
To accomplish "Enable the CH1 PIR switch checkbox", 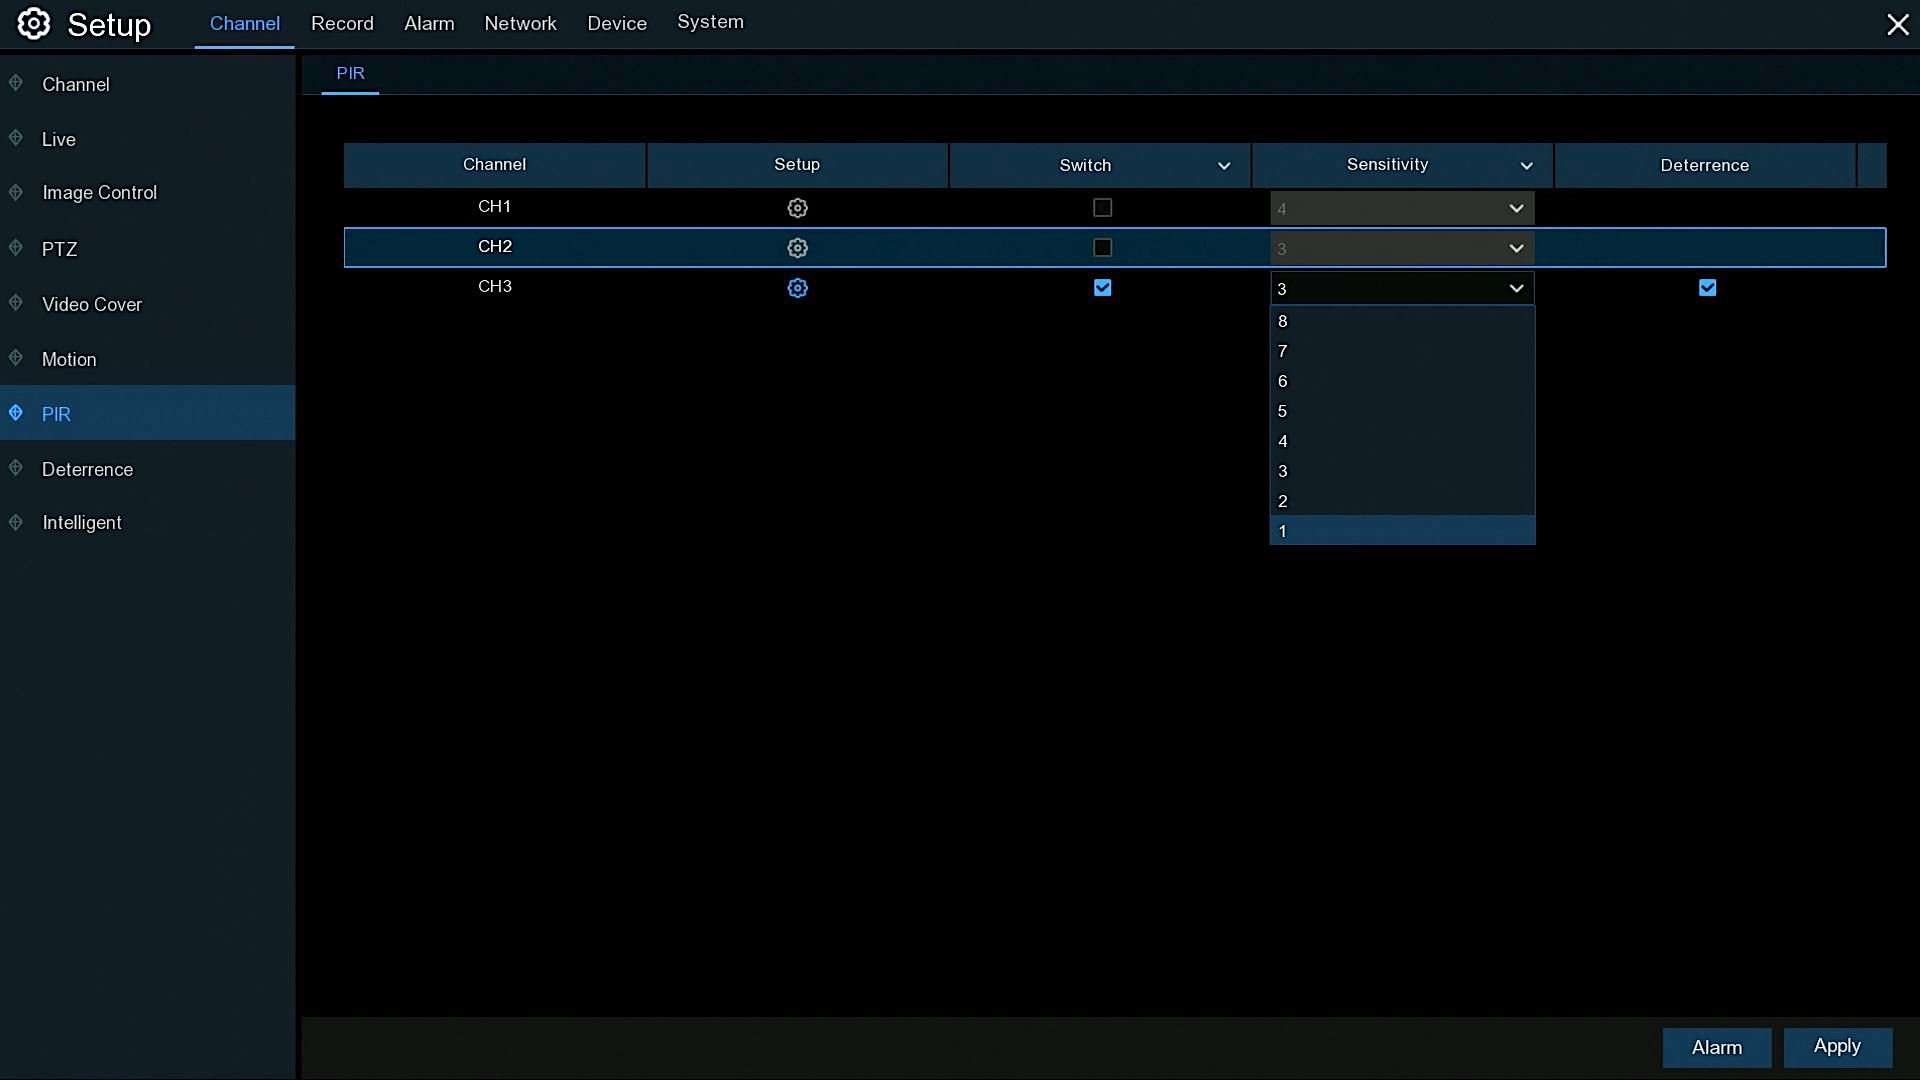I will click(x=1102, y=208).
